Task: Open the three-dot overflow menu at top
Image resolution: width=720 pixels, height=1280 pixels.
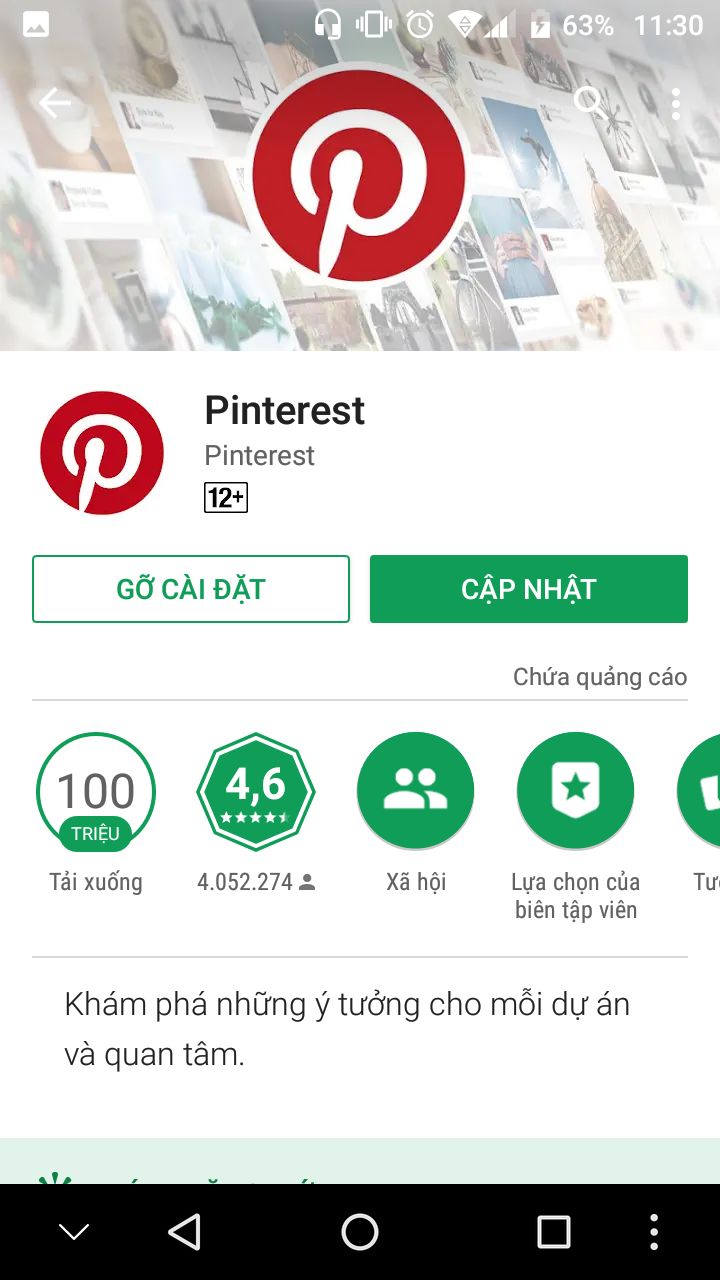Action: click(676, 103)
